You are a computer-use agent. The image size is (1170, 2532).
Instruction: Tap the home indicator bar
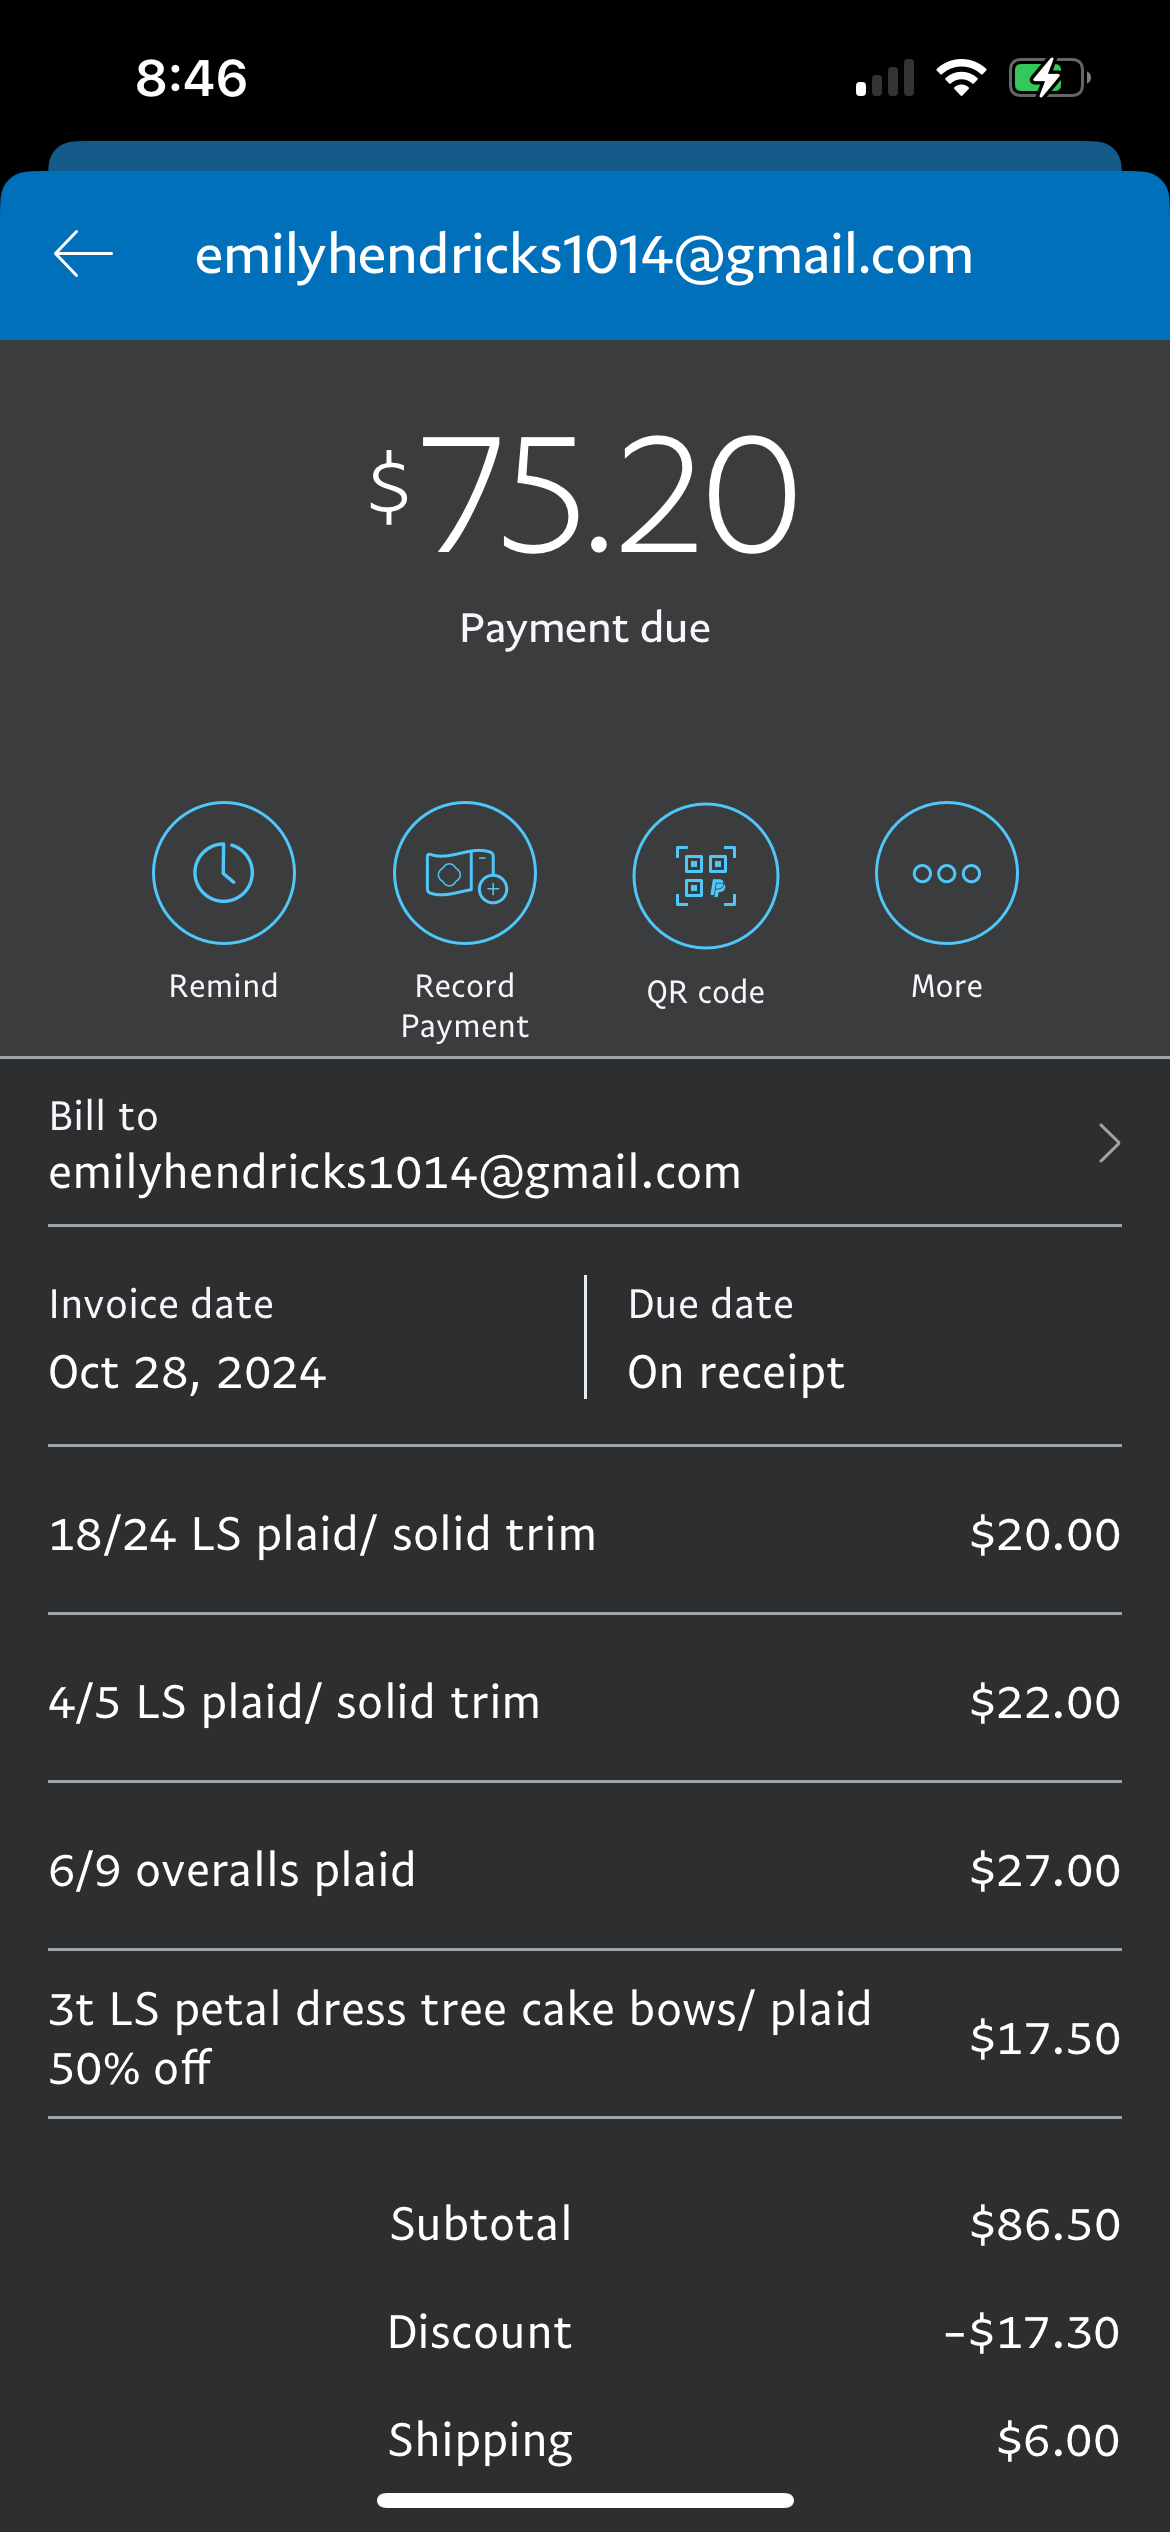[x=585, y=2500]
